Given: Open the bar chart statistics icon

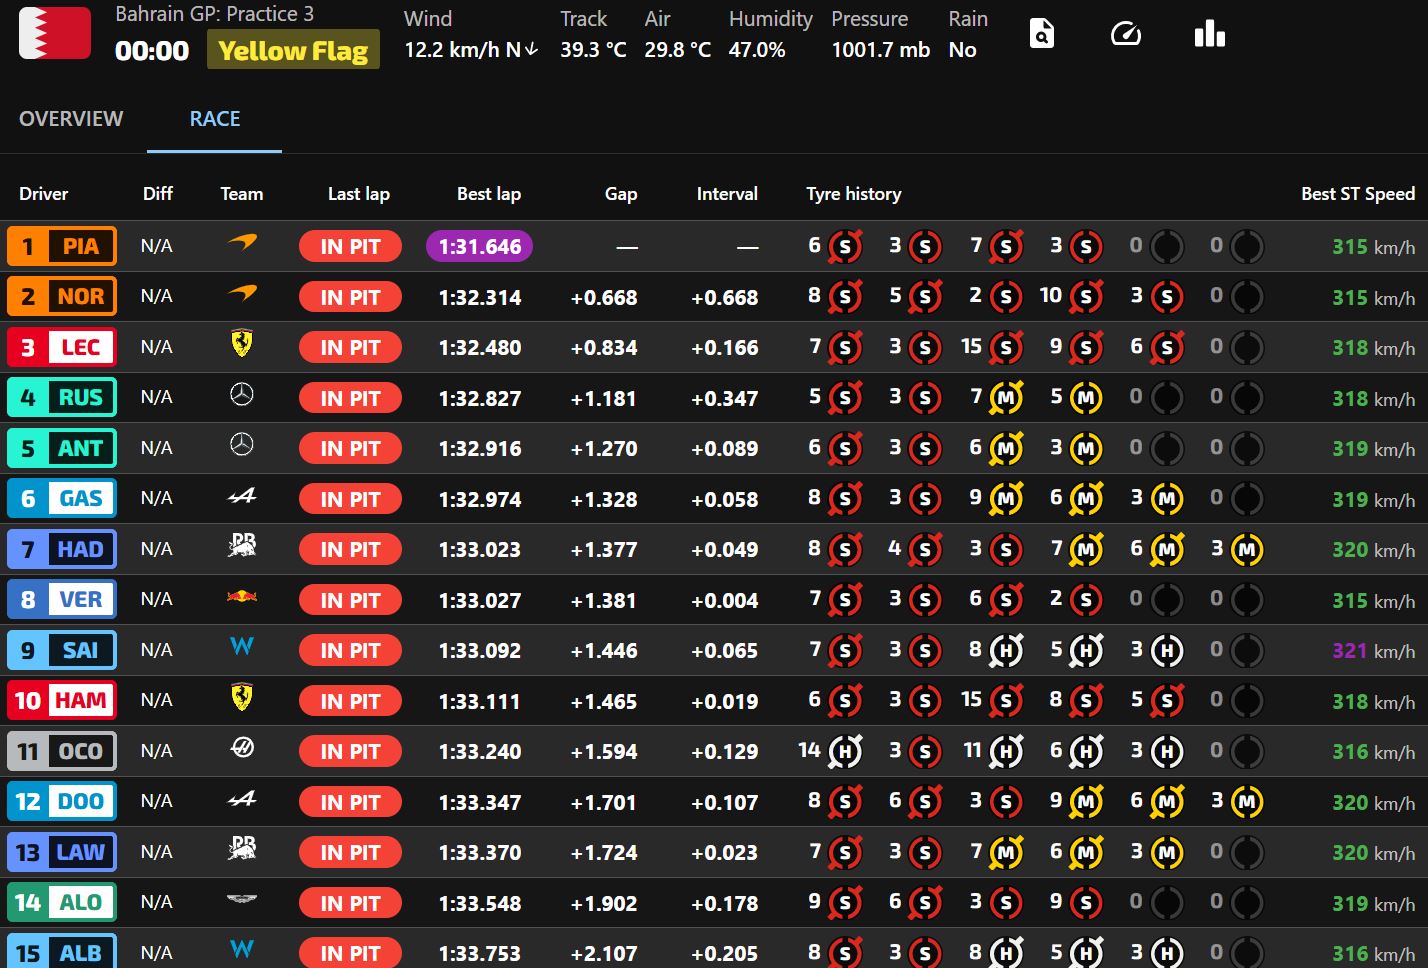Looking at the screenshot, I should click(1210, 34).
